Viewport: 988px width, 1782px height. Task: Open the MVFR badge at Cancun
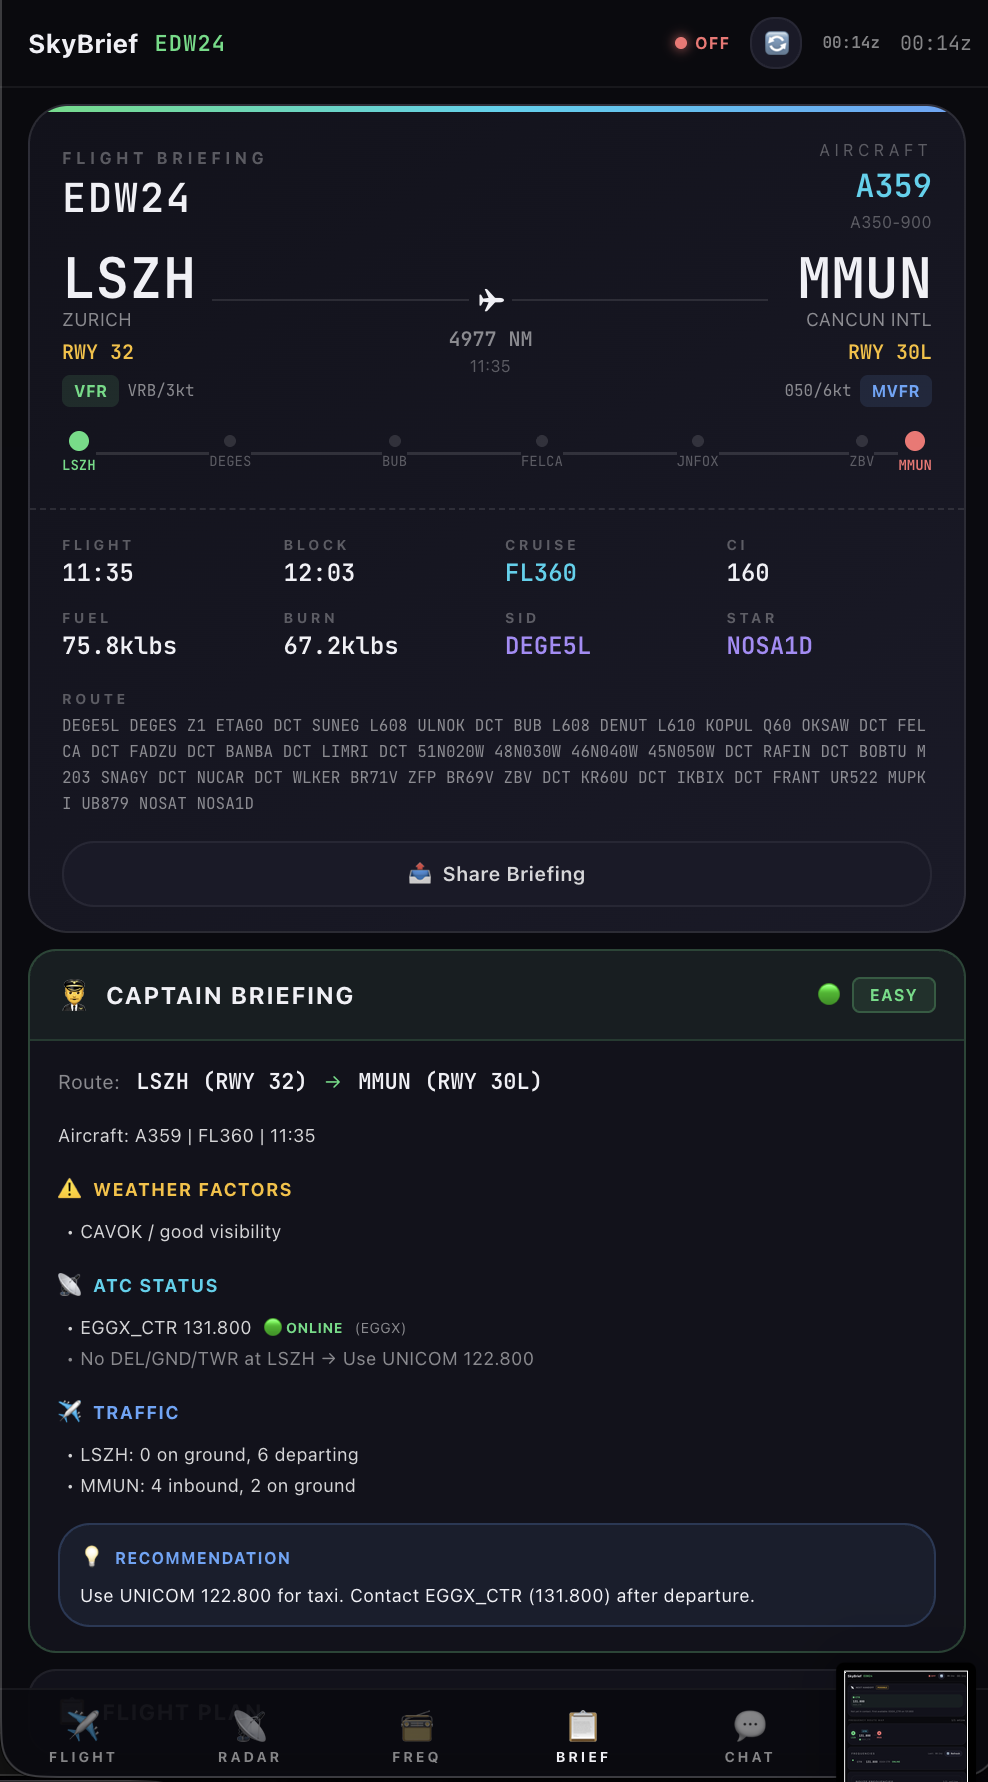point(895,391)
